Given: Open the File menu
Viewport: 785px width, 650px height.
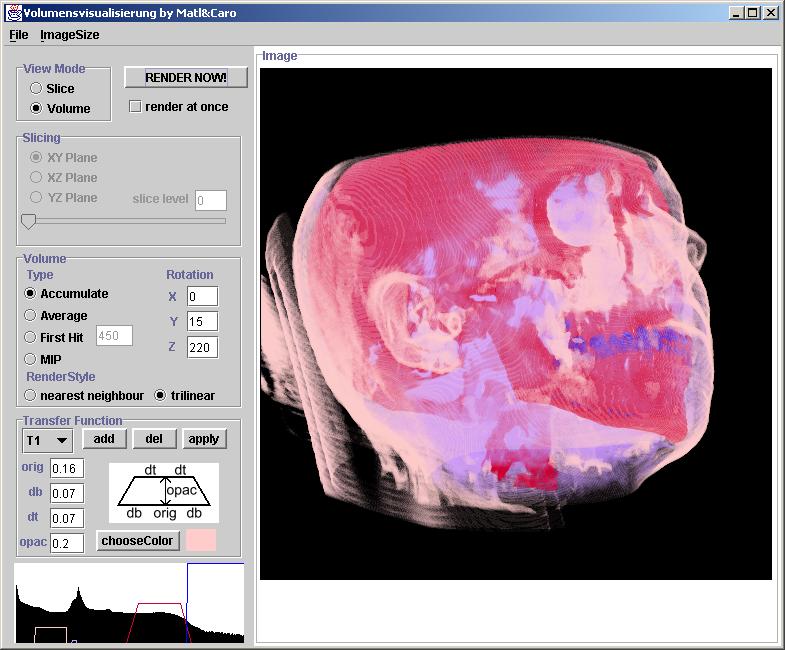Looking at the screenshot, I should 19,35.
